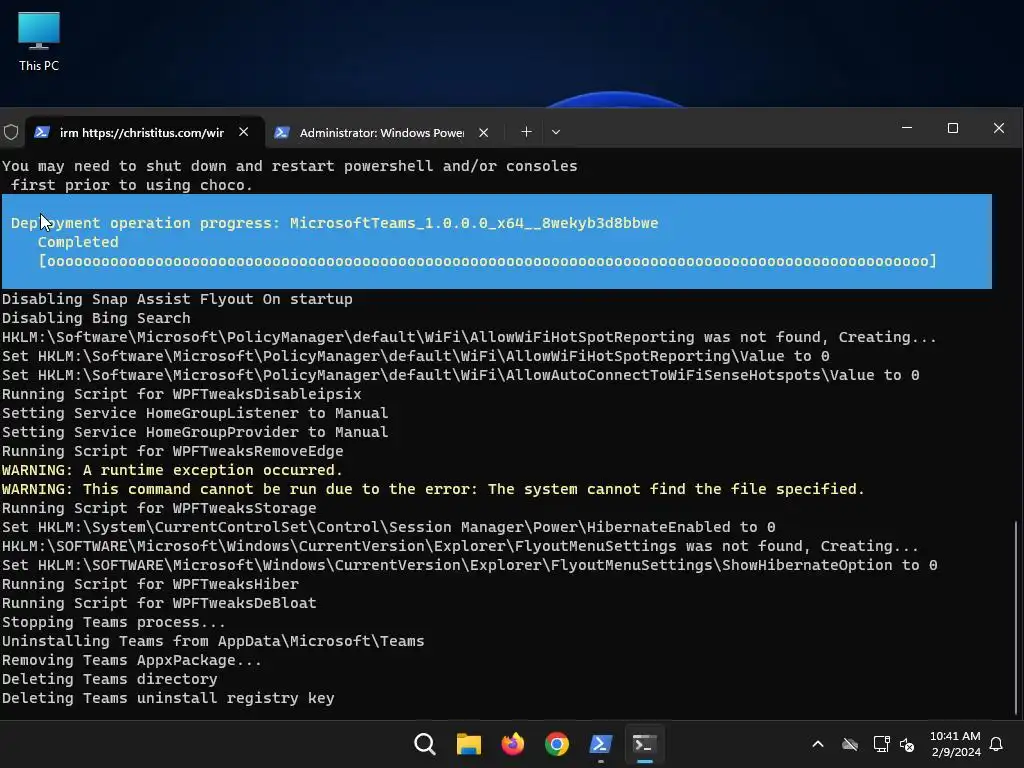
Task: Show hidden system tray icons
Action: (818, 744)
